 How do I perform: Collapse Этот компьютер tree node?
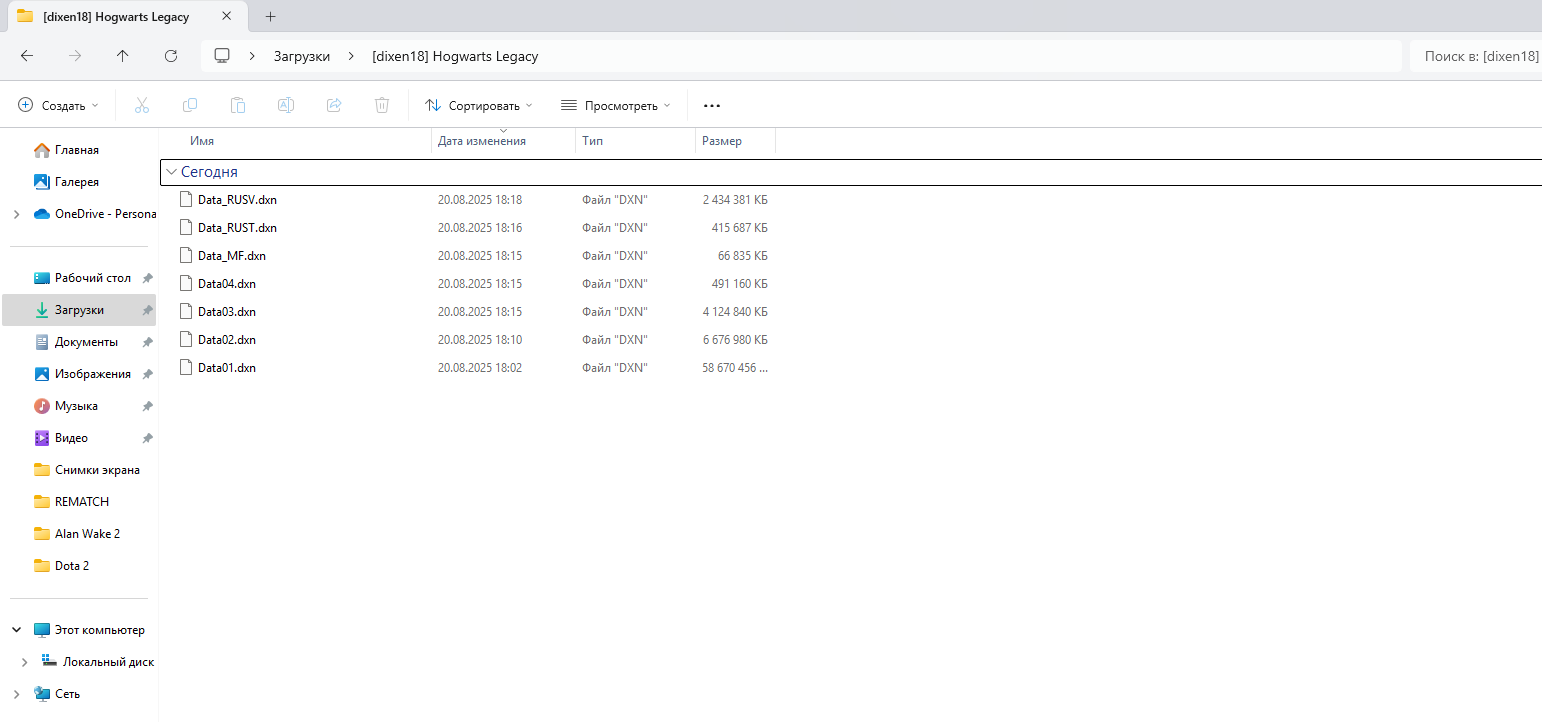[x=16, y=630]
